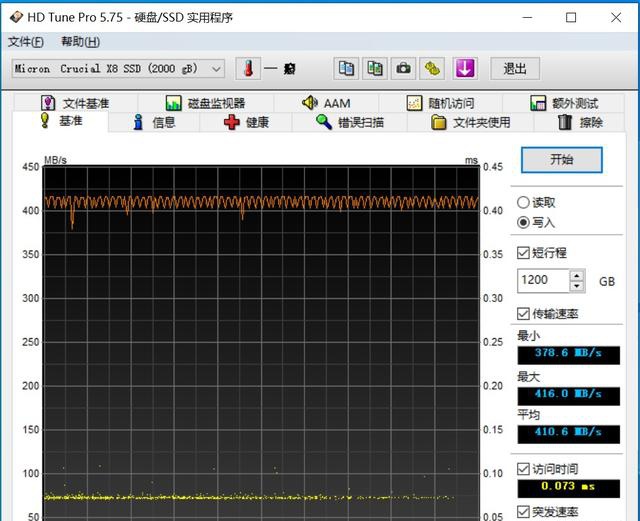Viewport: 640px width, 521px height.
Task: Click the 416.0 MB/s maximum value
Action: [569, 396]
